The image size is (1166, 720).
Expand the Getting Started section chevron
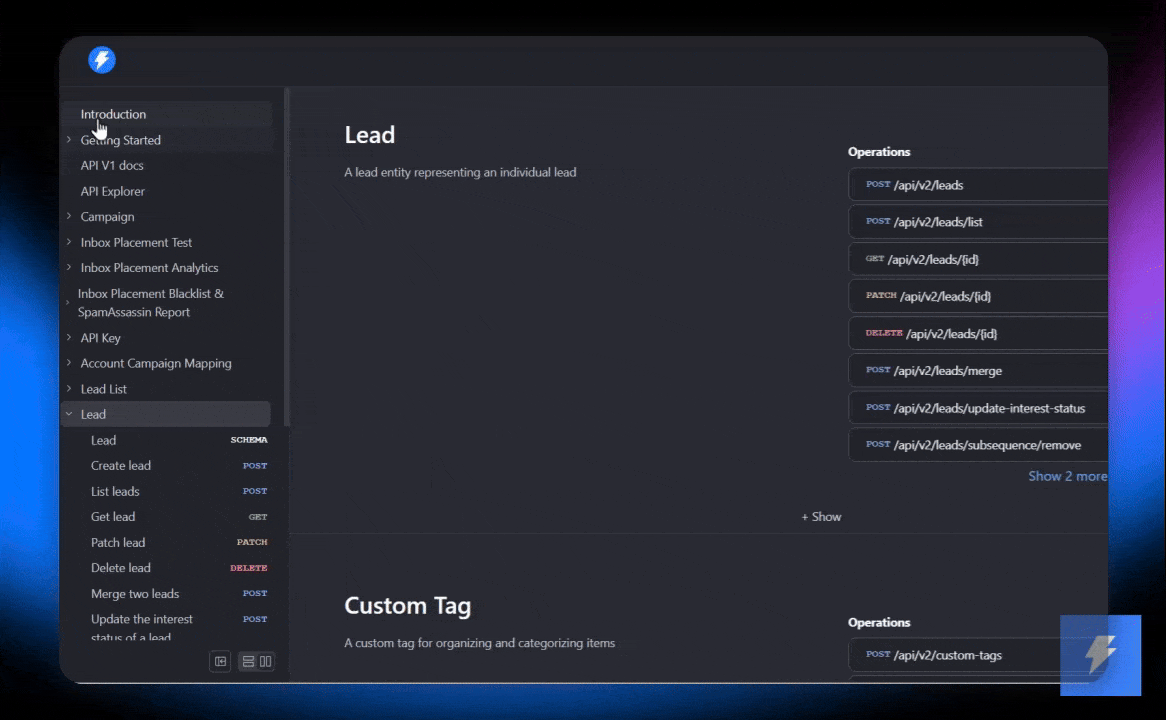coord(69,140)
